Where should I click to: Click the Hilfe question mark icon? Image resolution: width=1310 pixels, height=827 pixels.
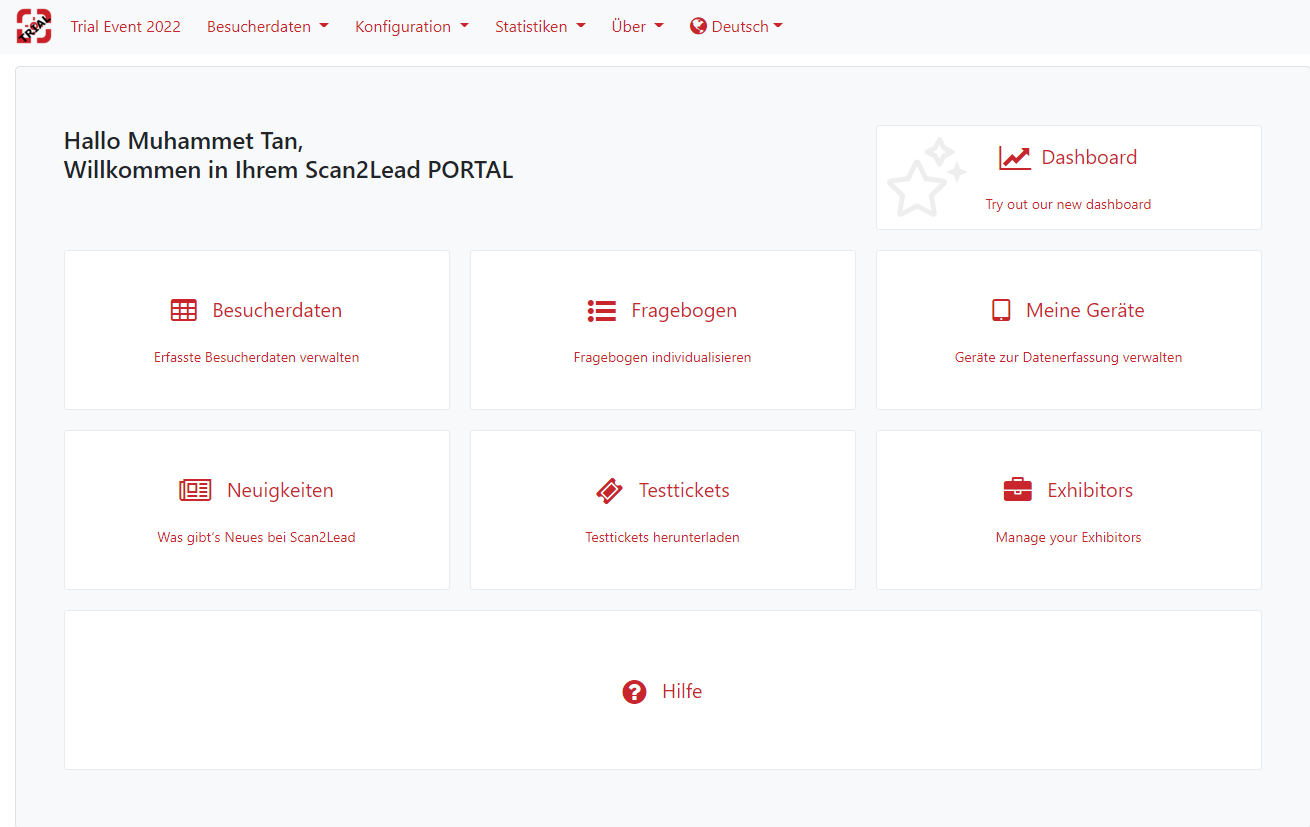coord(634,692)
